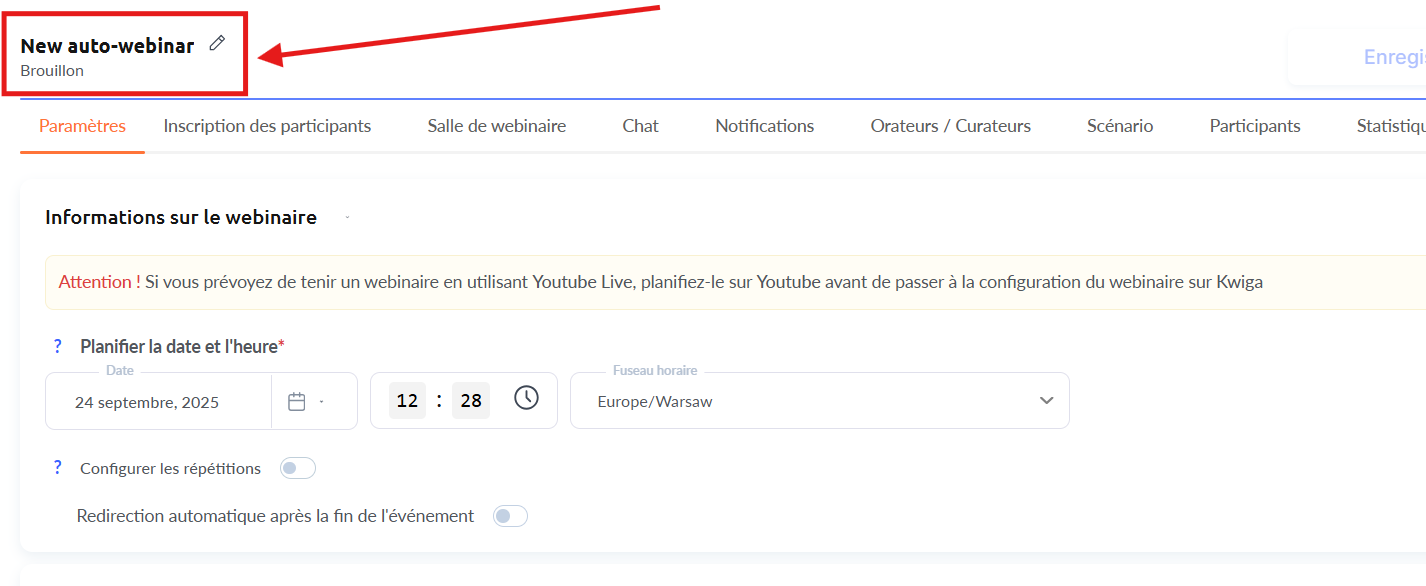Enable the Configurer les répétitions toggle

298,468
